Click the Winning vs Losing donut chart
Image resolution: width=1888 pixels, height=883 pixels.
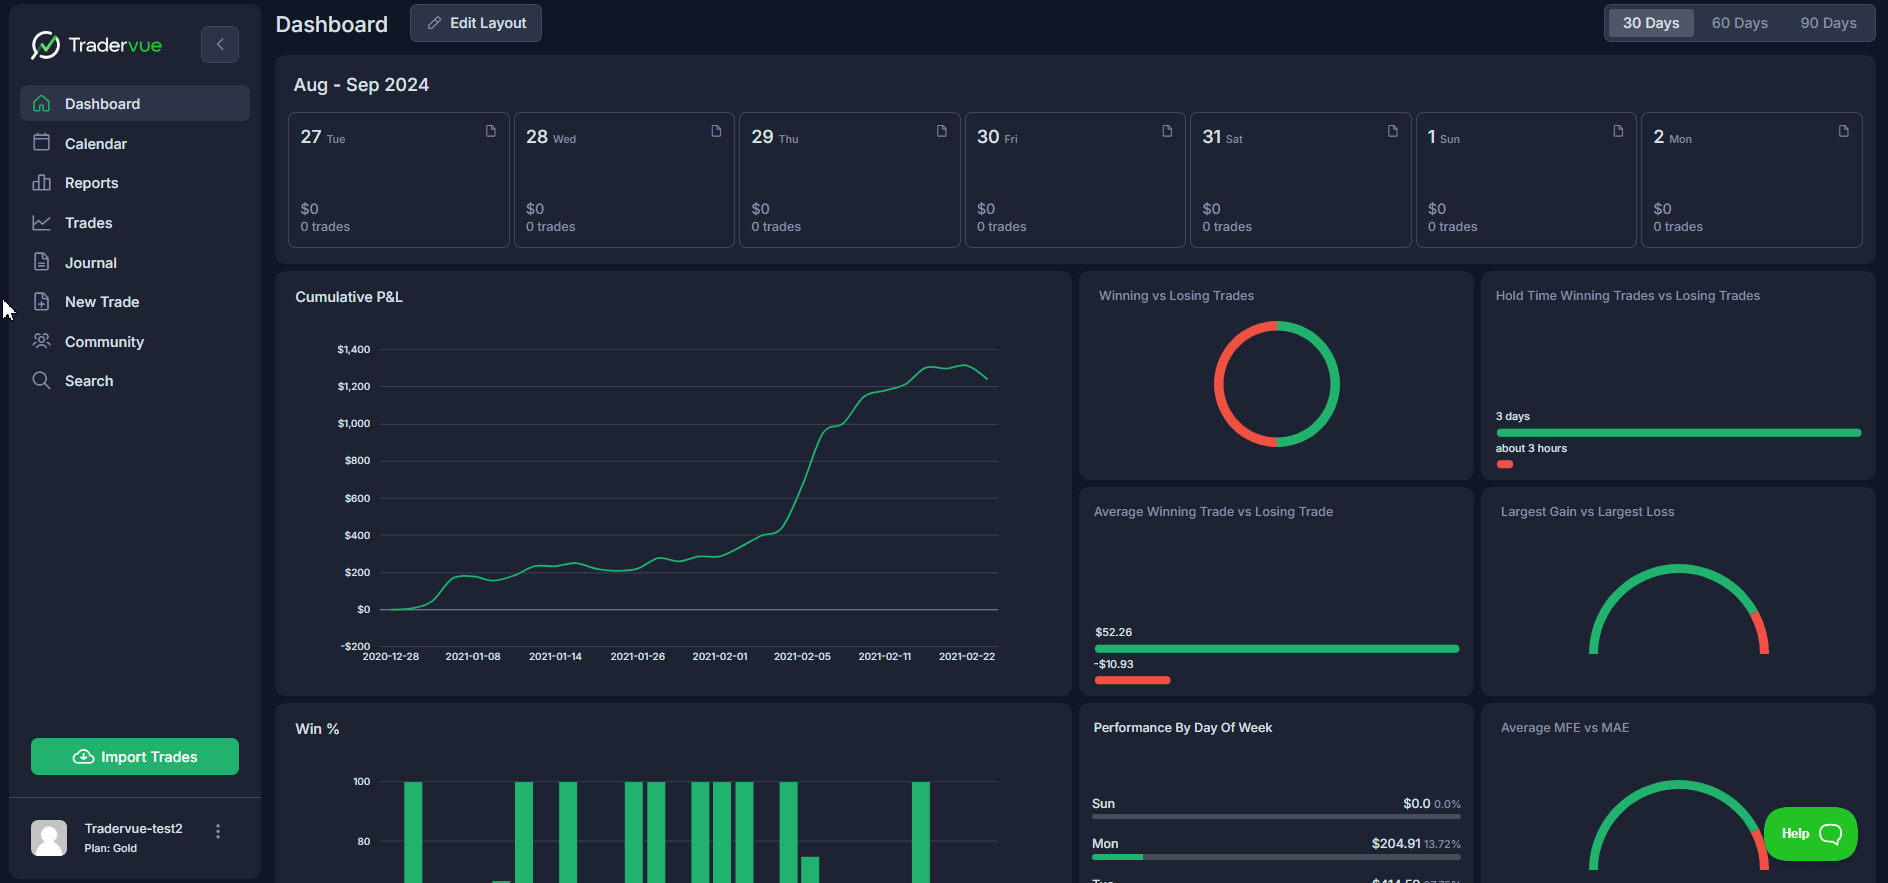coord(1277,384)
